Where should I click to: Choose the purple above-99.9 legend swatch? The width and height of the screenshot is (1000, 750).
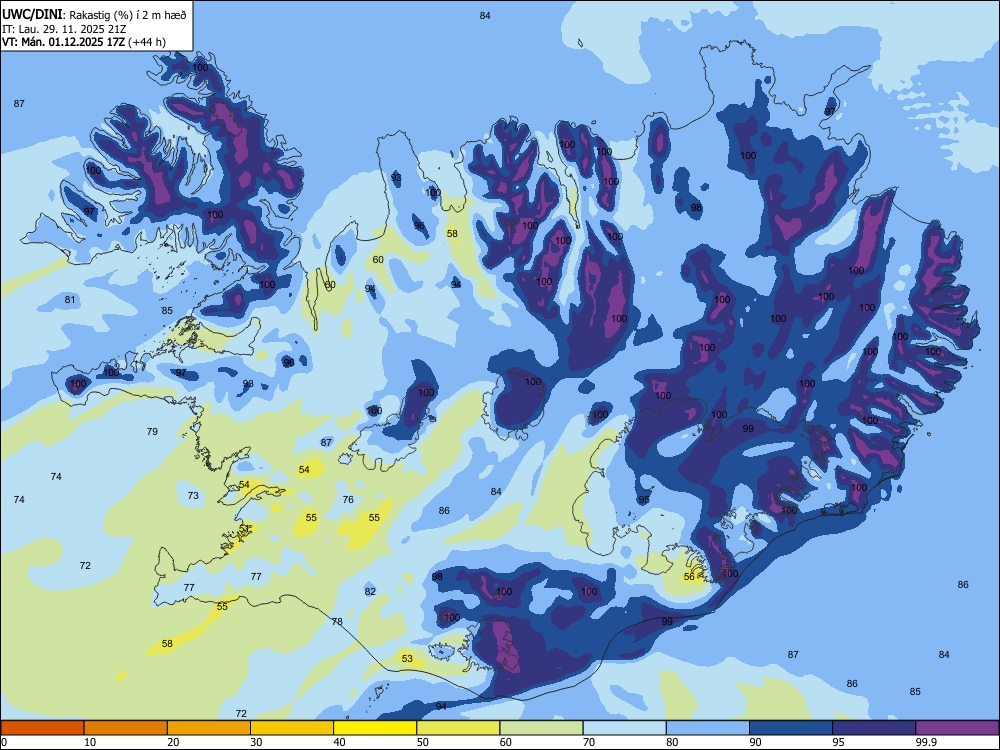(957, 728)
